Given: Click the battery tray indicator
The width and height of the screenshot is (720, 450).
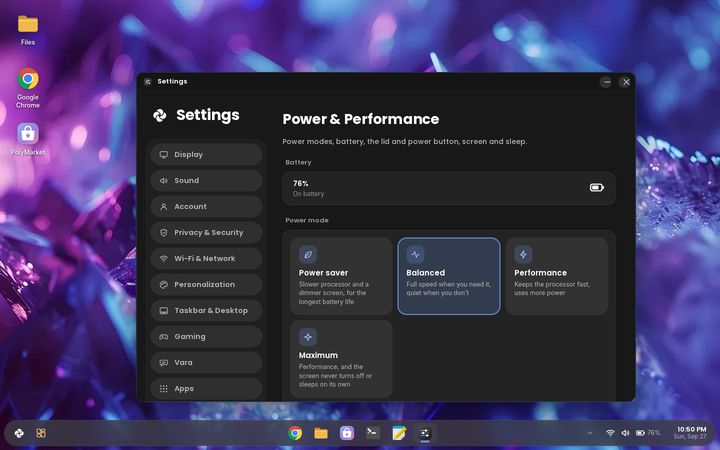Looking at the screenshot, I should 648,433.
